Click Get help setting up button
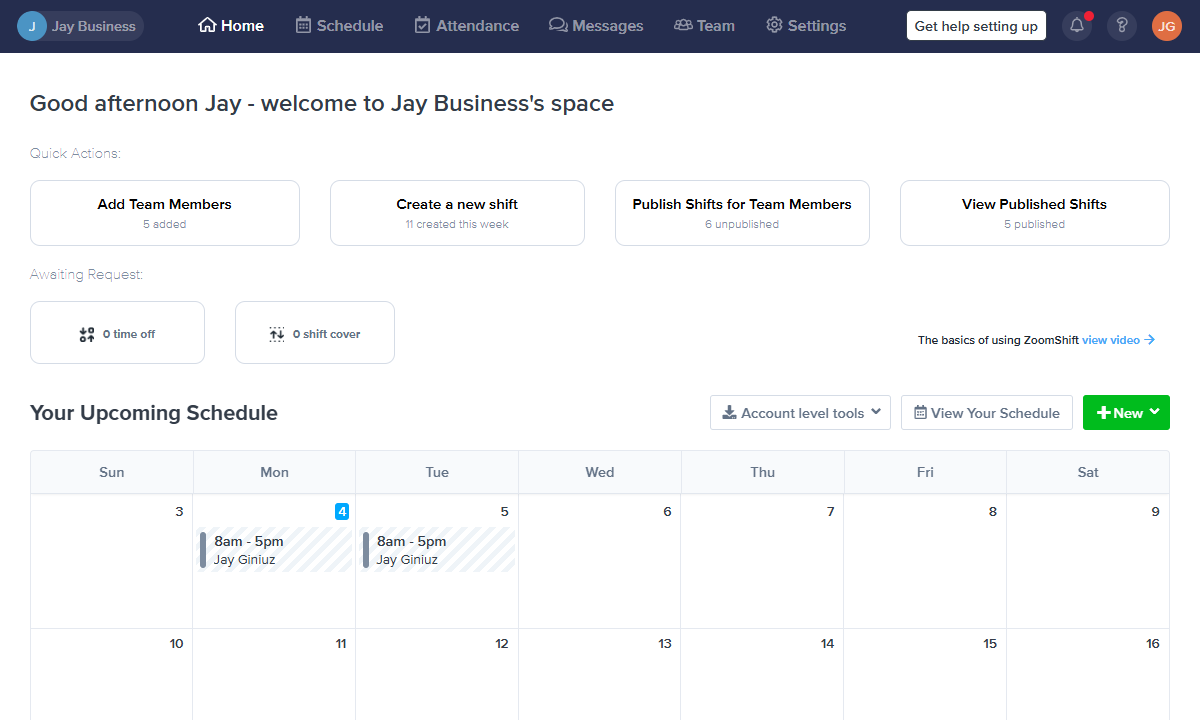Screen dimensions: 1200x720 click(976, 26)
